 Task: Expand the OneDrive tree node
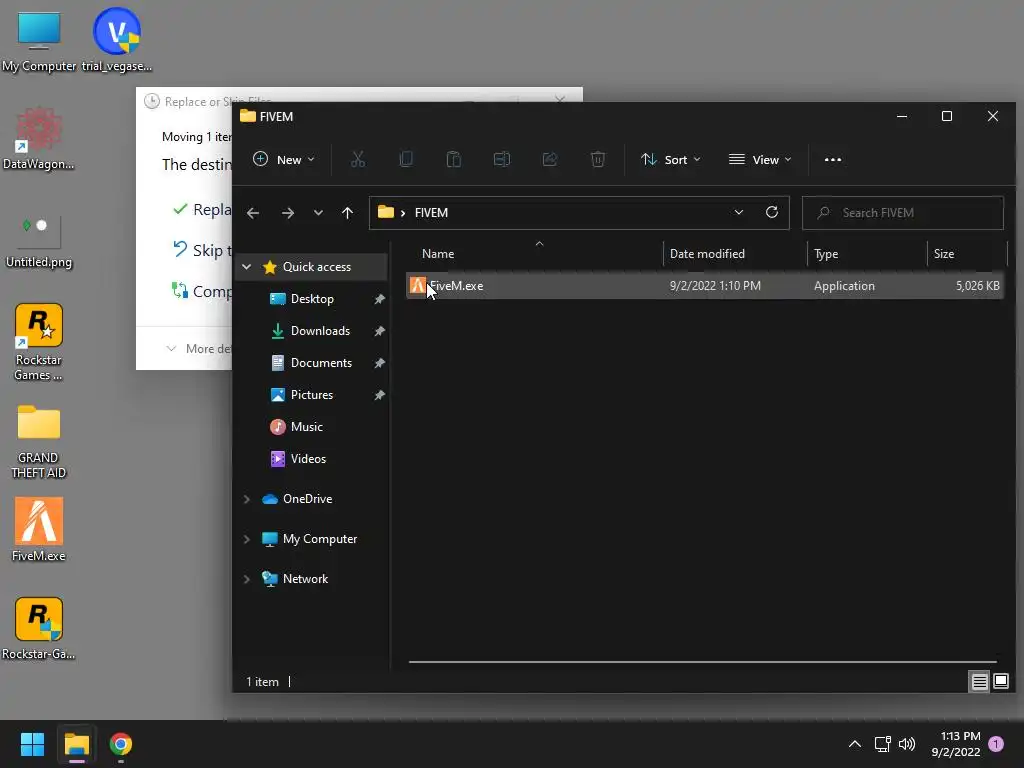[247, 499]
